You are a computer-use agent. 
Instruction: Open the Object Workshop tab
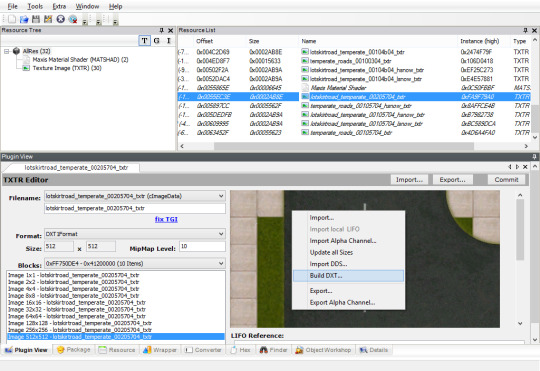coord(323,350)
